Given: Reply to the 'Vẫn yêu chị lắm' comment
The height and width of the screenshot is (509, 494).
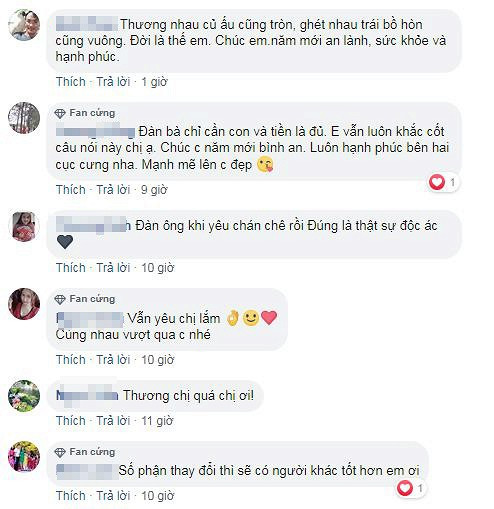Looking at the screenshot, I should click(x=113, y=360).
